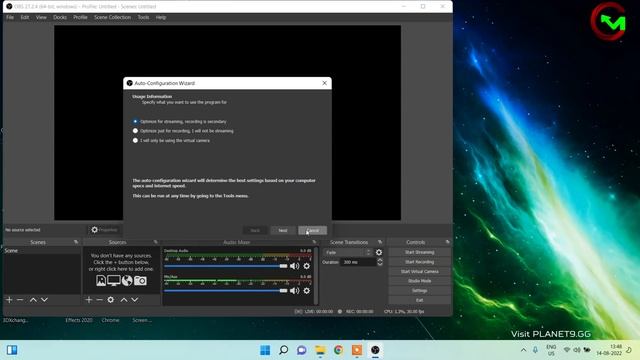Click the display capture monitor icon

click(114, 280)
